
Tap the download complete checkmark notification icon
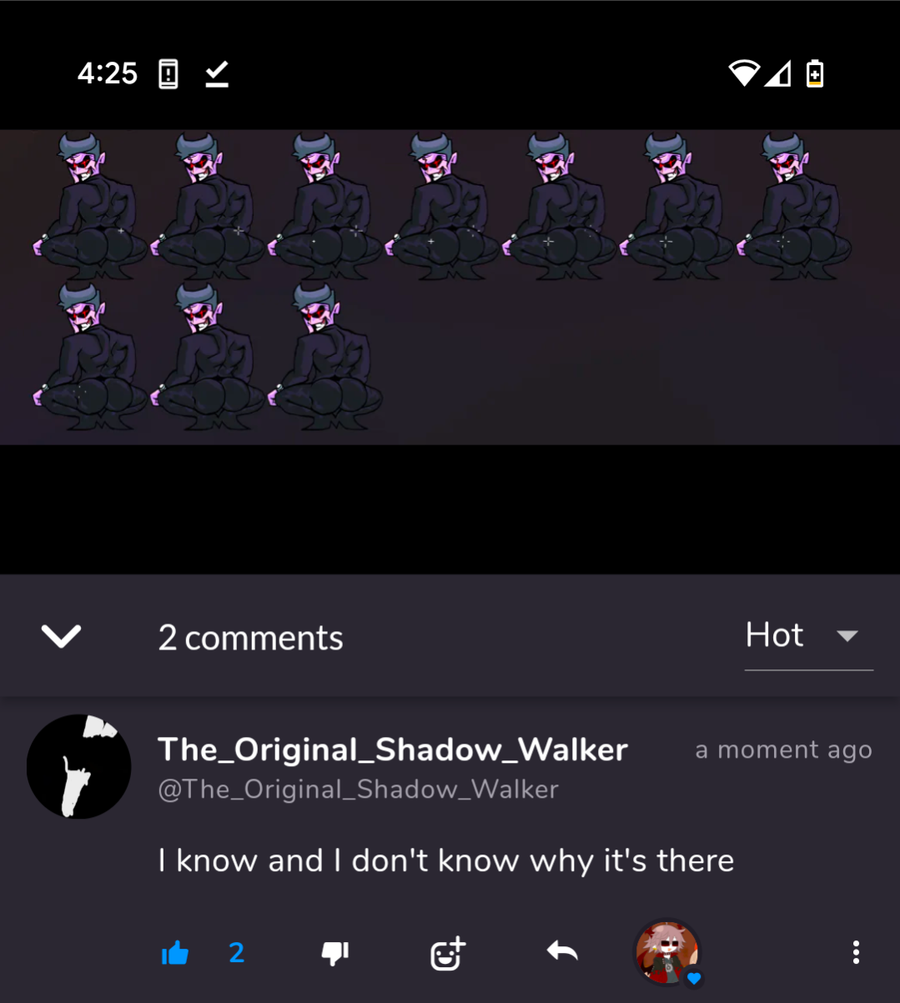[x=217, y=74]
